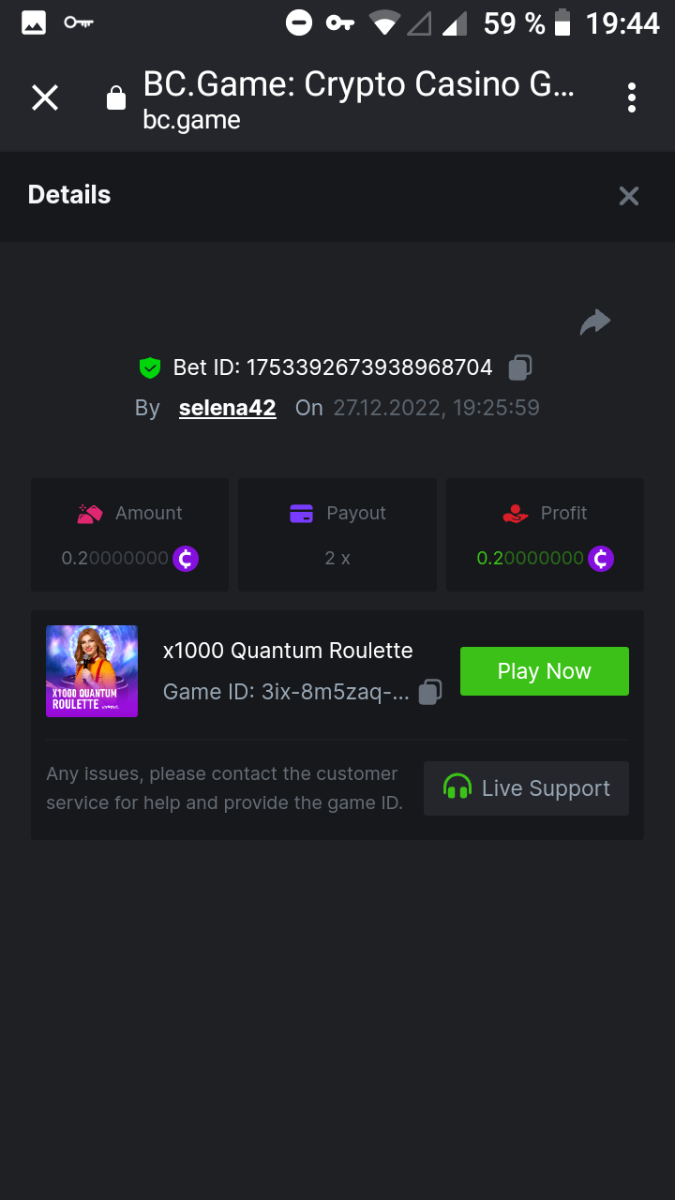The image size is (675, 1200).
Task: Click the Profit coin currency icon
Action: [600, 558]
